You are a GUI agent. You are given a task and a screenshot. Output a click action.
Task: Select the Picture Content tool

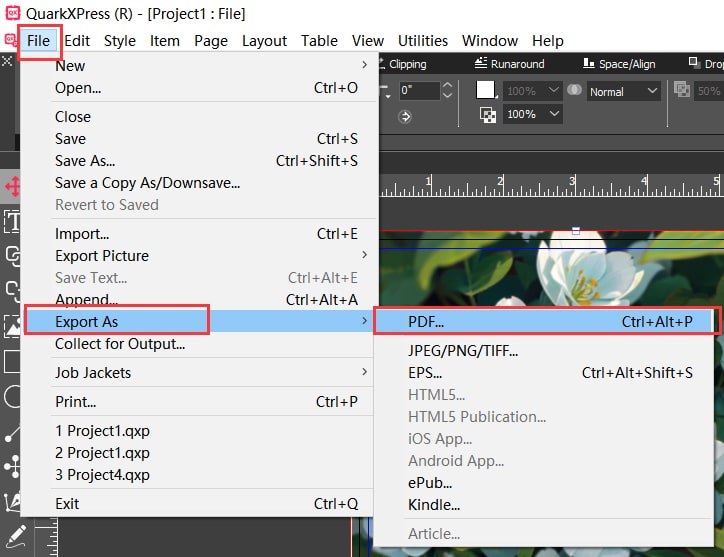point(12,326)
